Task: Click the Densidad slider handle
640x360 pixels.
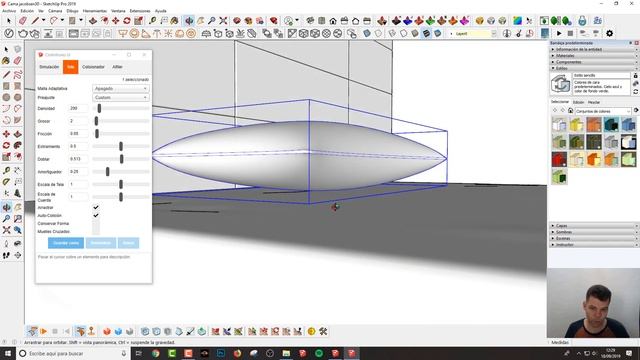Action: click(99, 109)
